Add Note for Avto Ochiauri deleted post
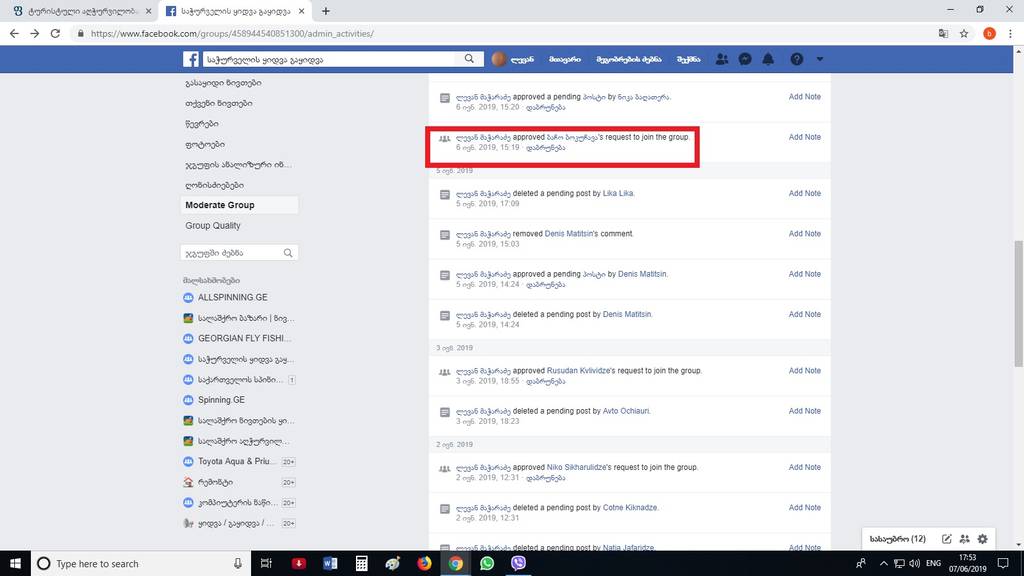 click(x=805, y=411)
